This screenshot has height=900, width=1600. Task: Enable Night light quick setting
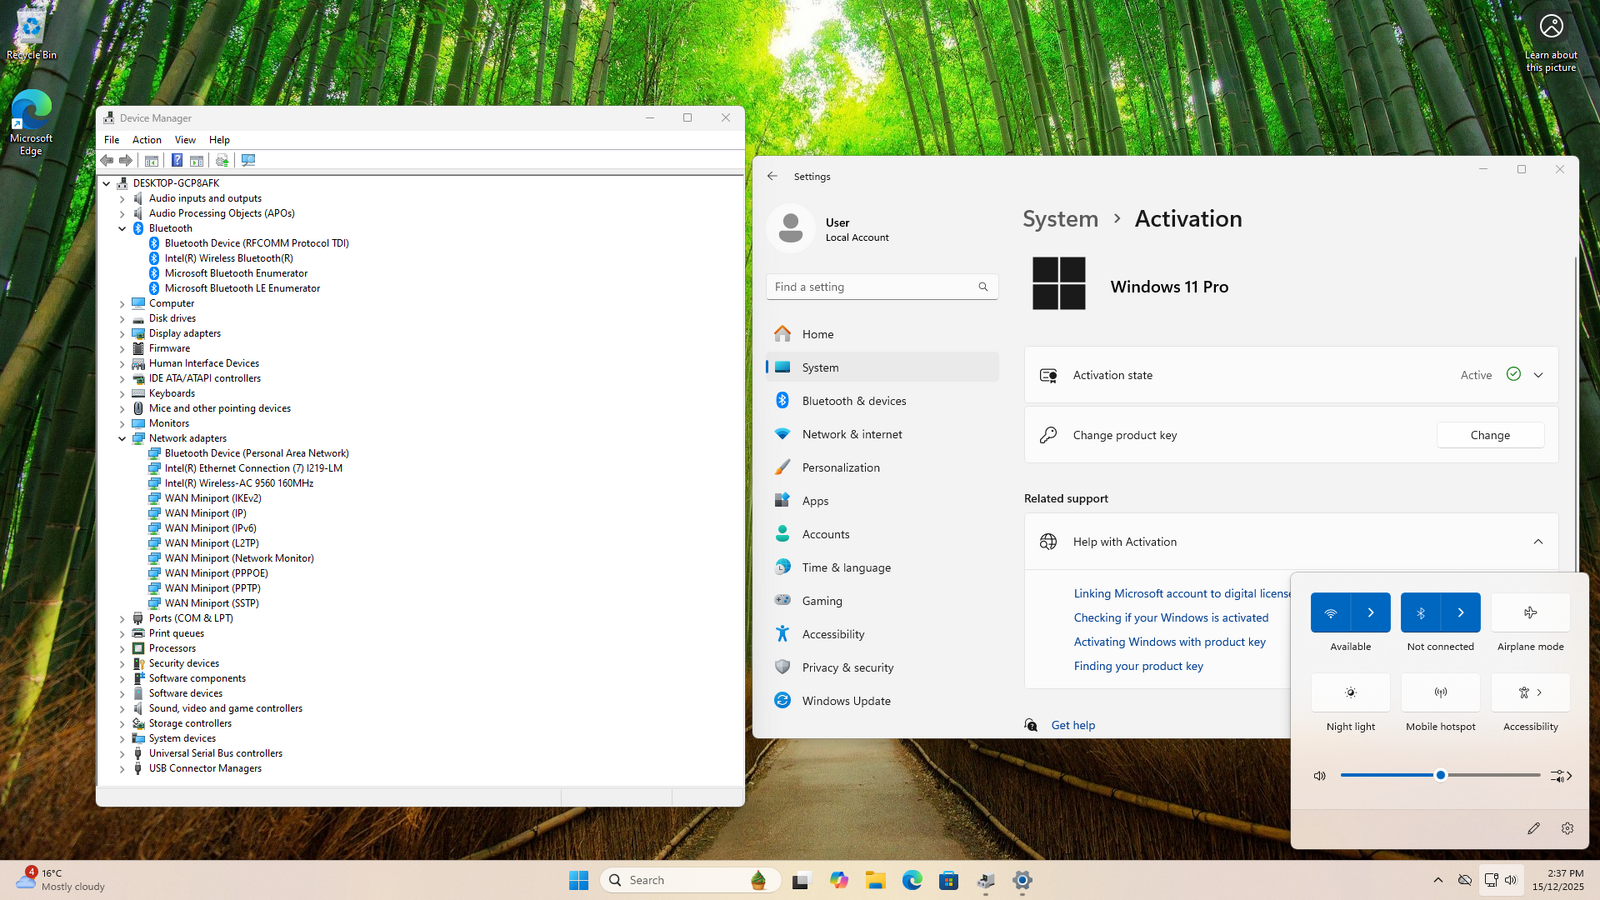point(1350,693)
